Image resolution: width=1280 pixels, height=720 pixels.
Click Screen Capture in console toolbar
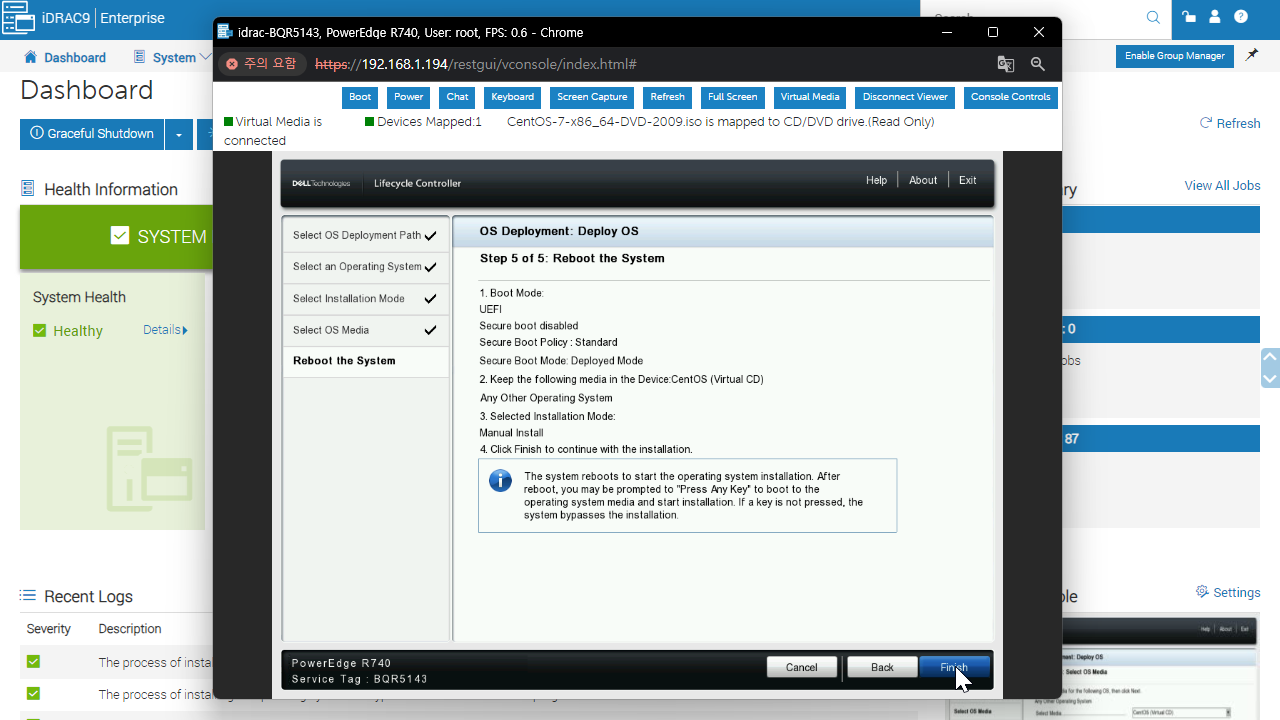(x=592, y=97)
